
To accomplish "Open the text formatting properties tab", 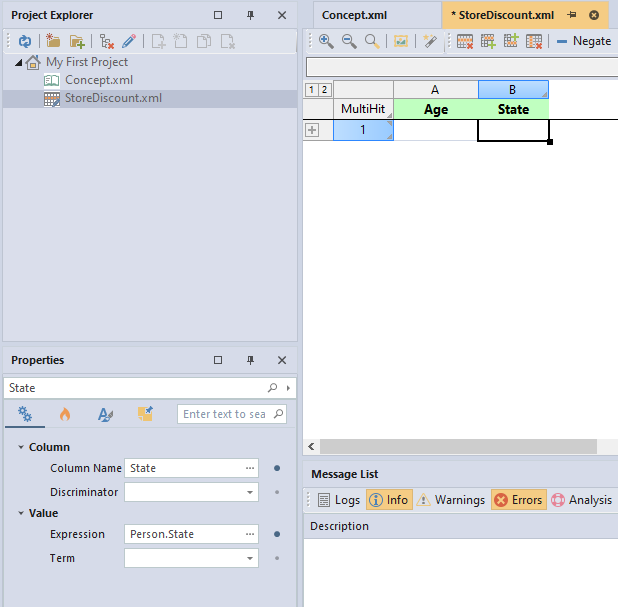I will point(105,414).
